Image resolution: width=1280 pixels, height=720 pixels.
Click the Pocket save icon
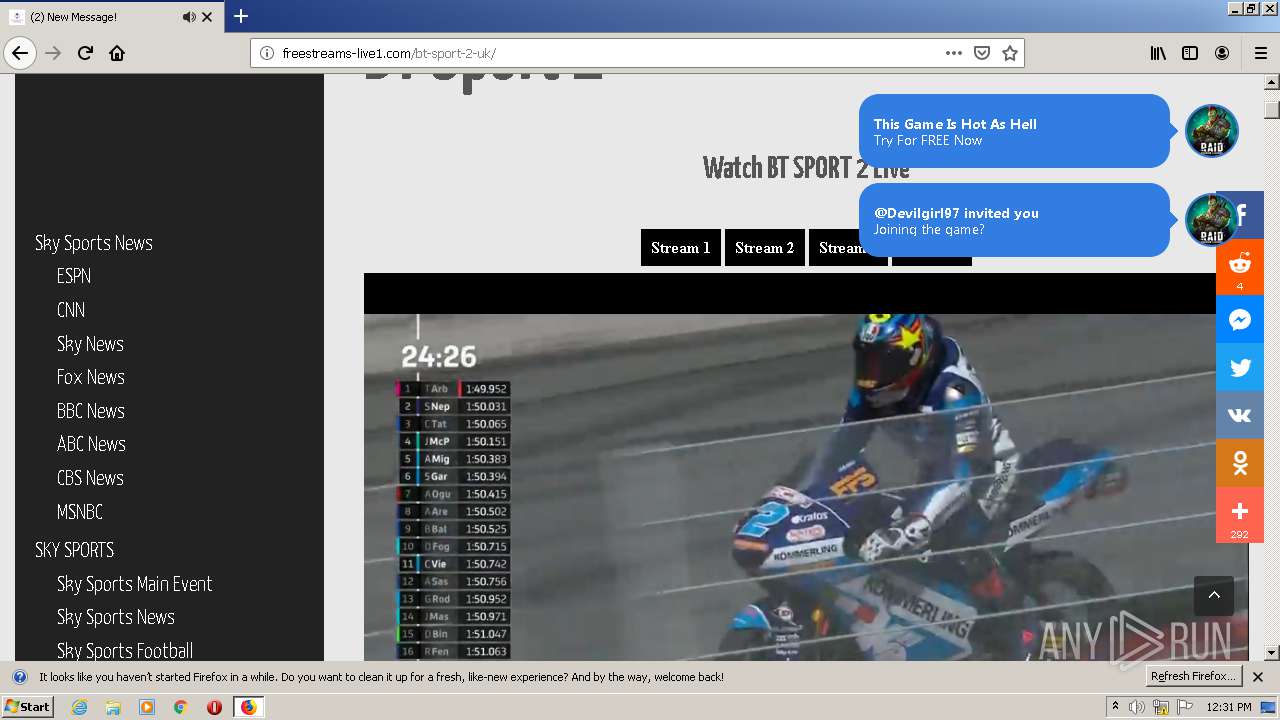982,53
